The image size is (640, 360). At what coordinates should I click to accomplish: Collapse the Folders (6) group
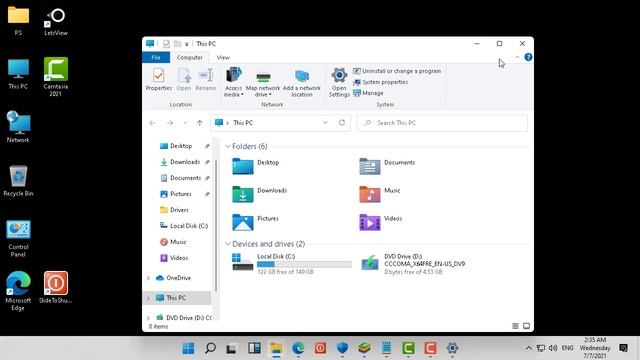(x=227, y=146)
